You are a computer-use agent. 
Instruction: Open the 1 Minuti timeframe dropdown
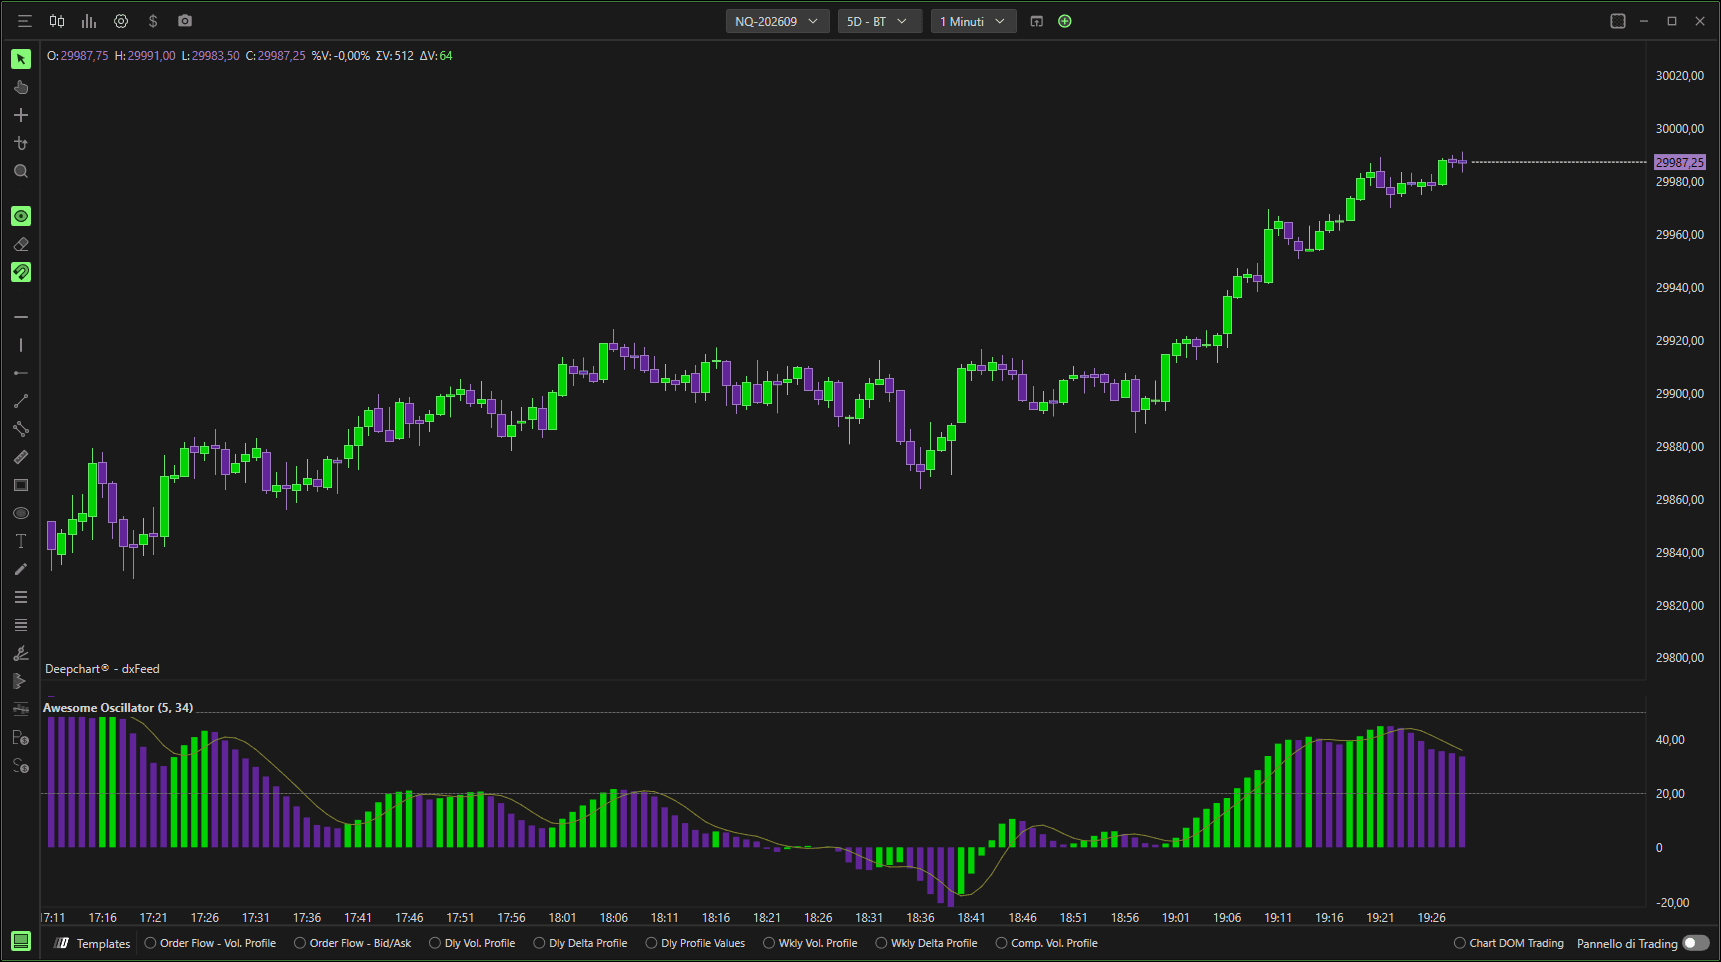pyautogui.click(x=973, y=21)
